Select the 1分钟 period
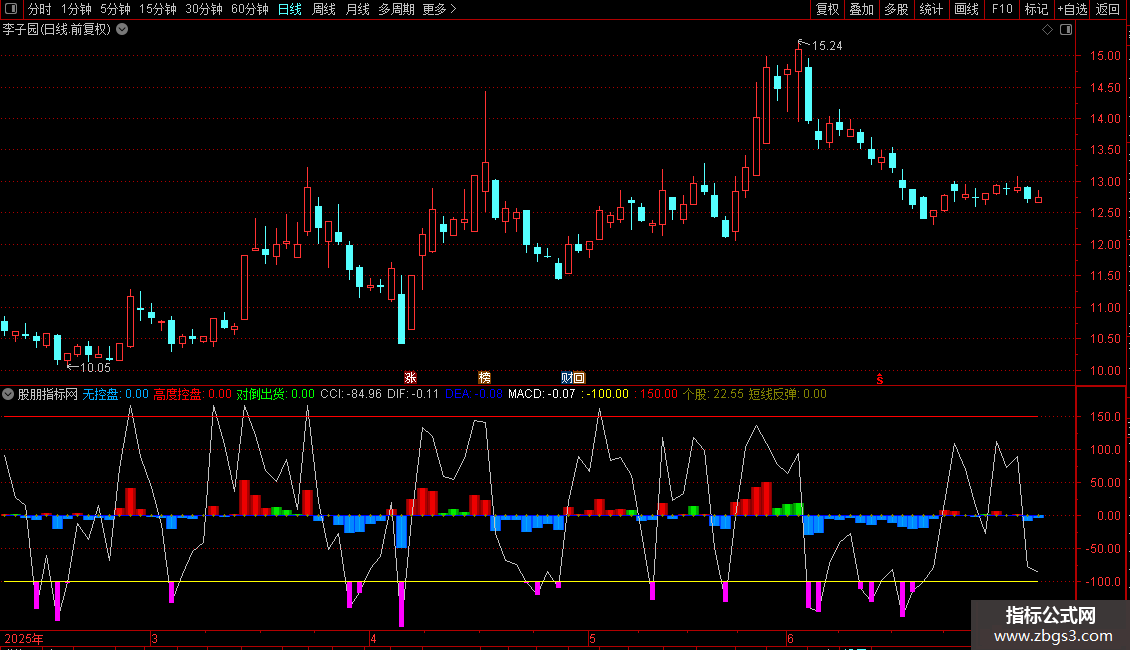1130x650 pixels. (x=76, y=9)
